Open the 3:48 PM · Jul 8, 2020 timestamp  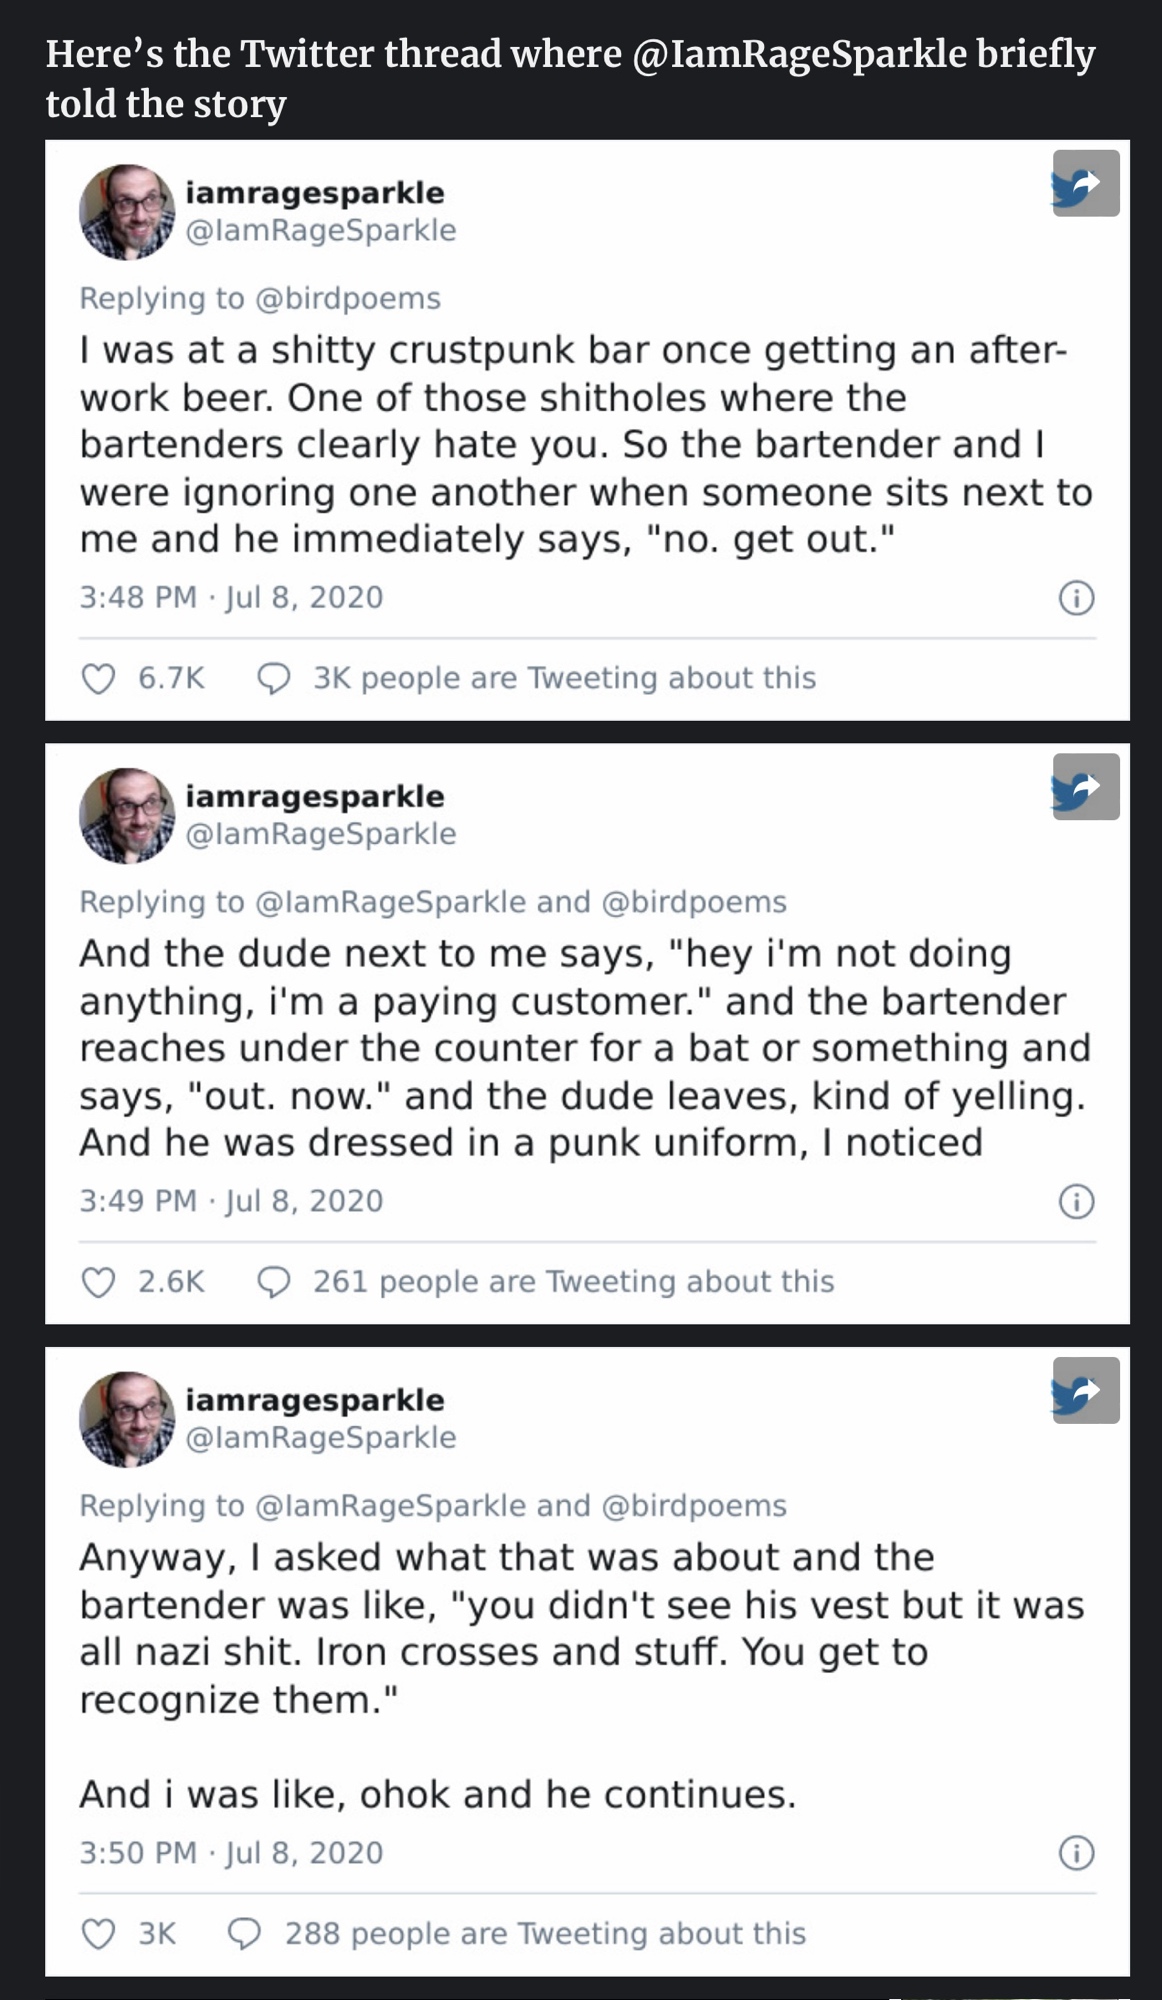tap(231, 597)
